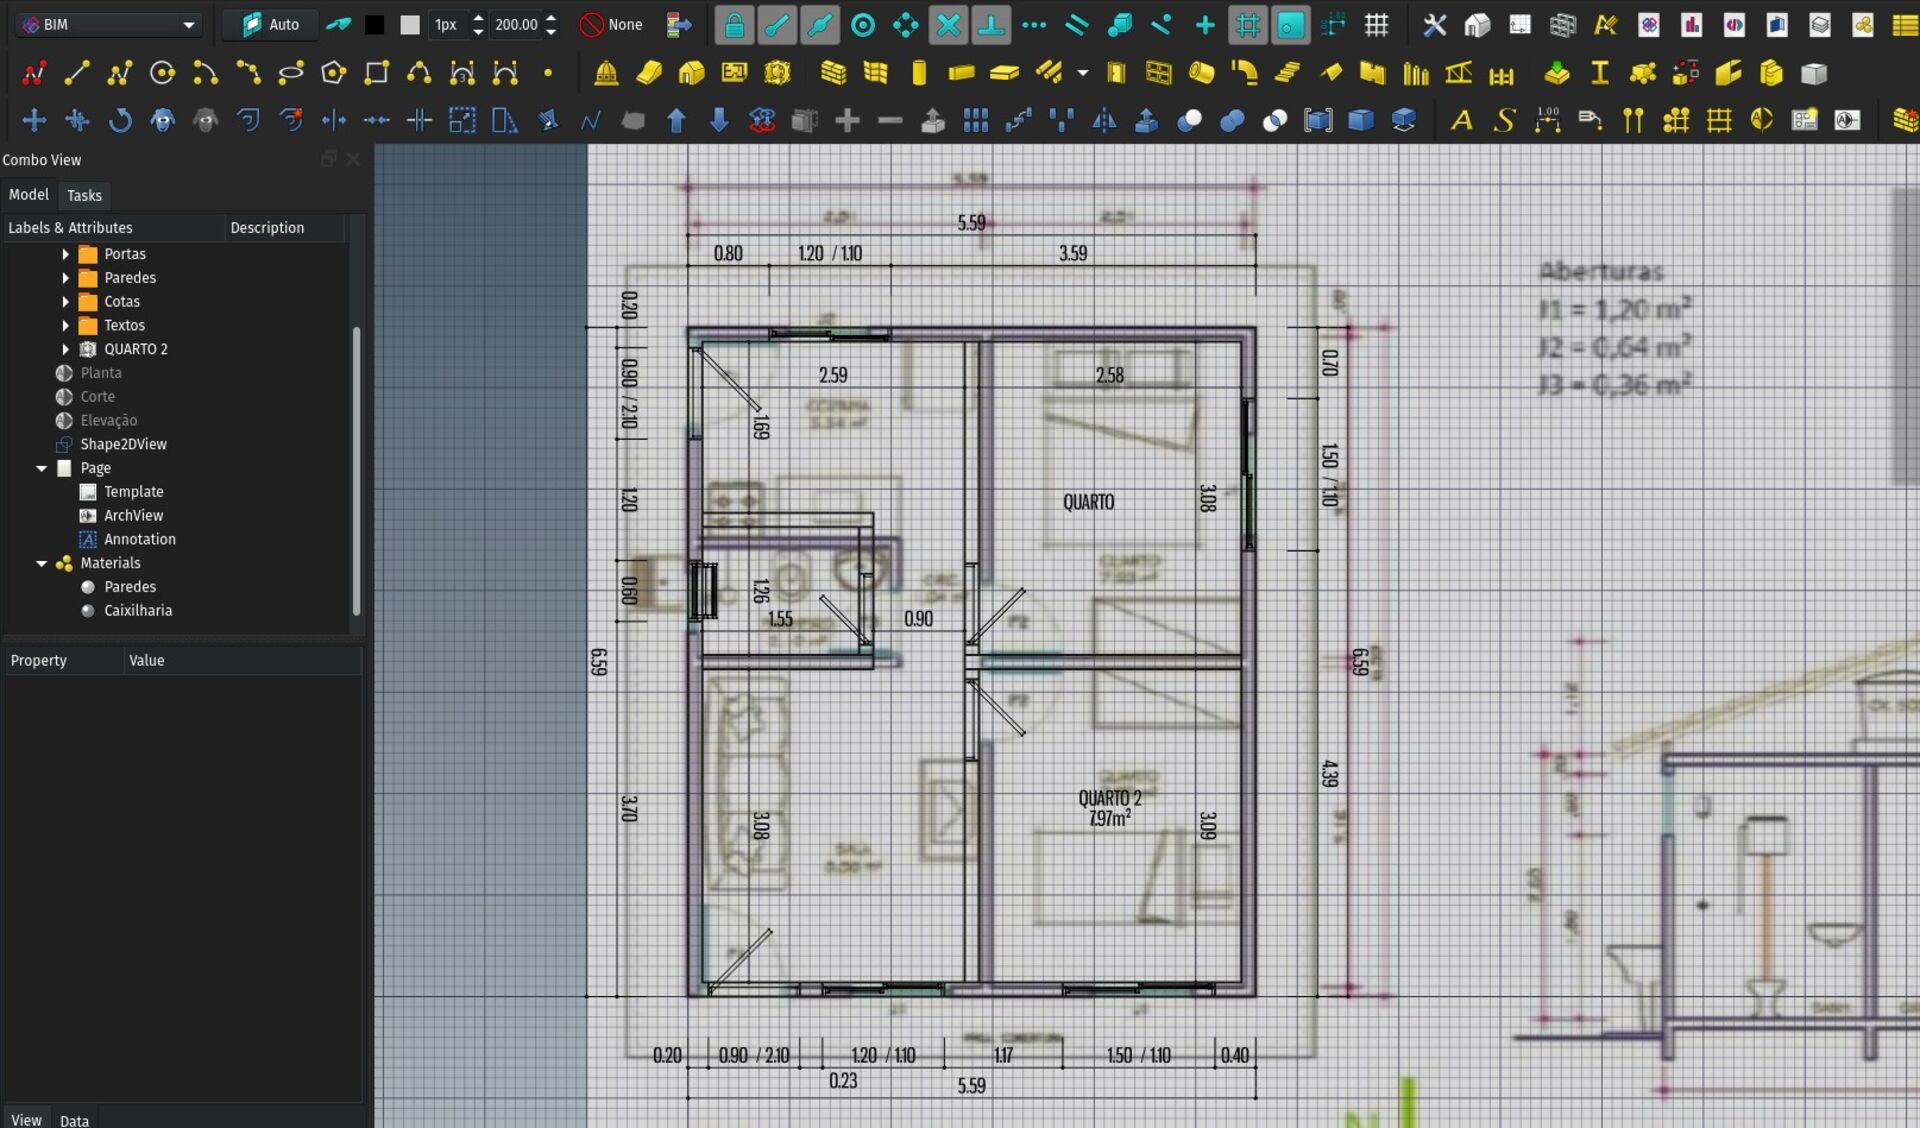This screenshot has width=1920, height=1128.
Task: Select the Point tool
Action: click(548, 73)
